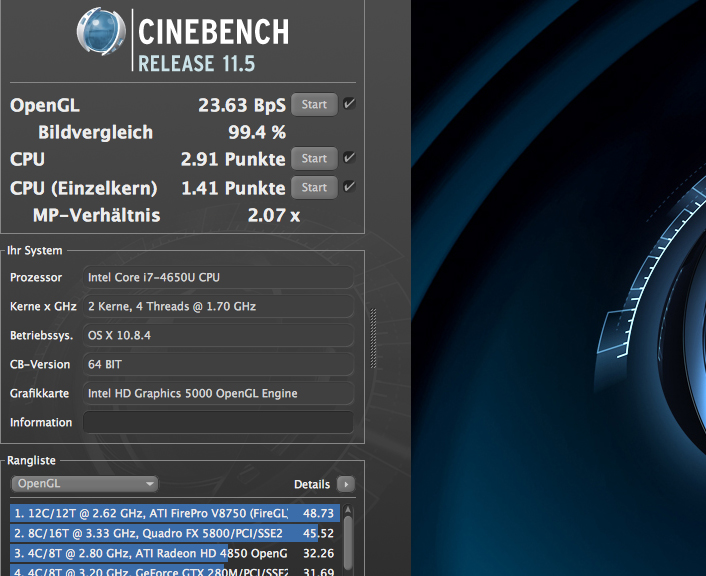This screenshot has width=706, height=576.
Task: Select ranking row ATI Radeon HD 4850
Action: pos(175,553)
